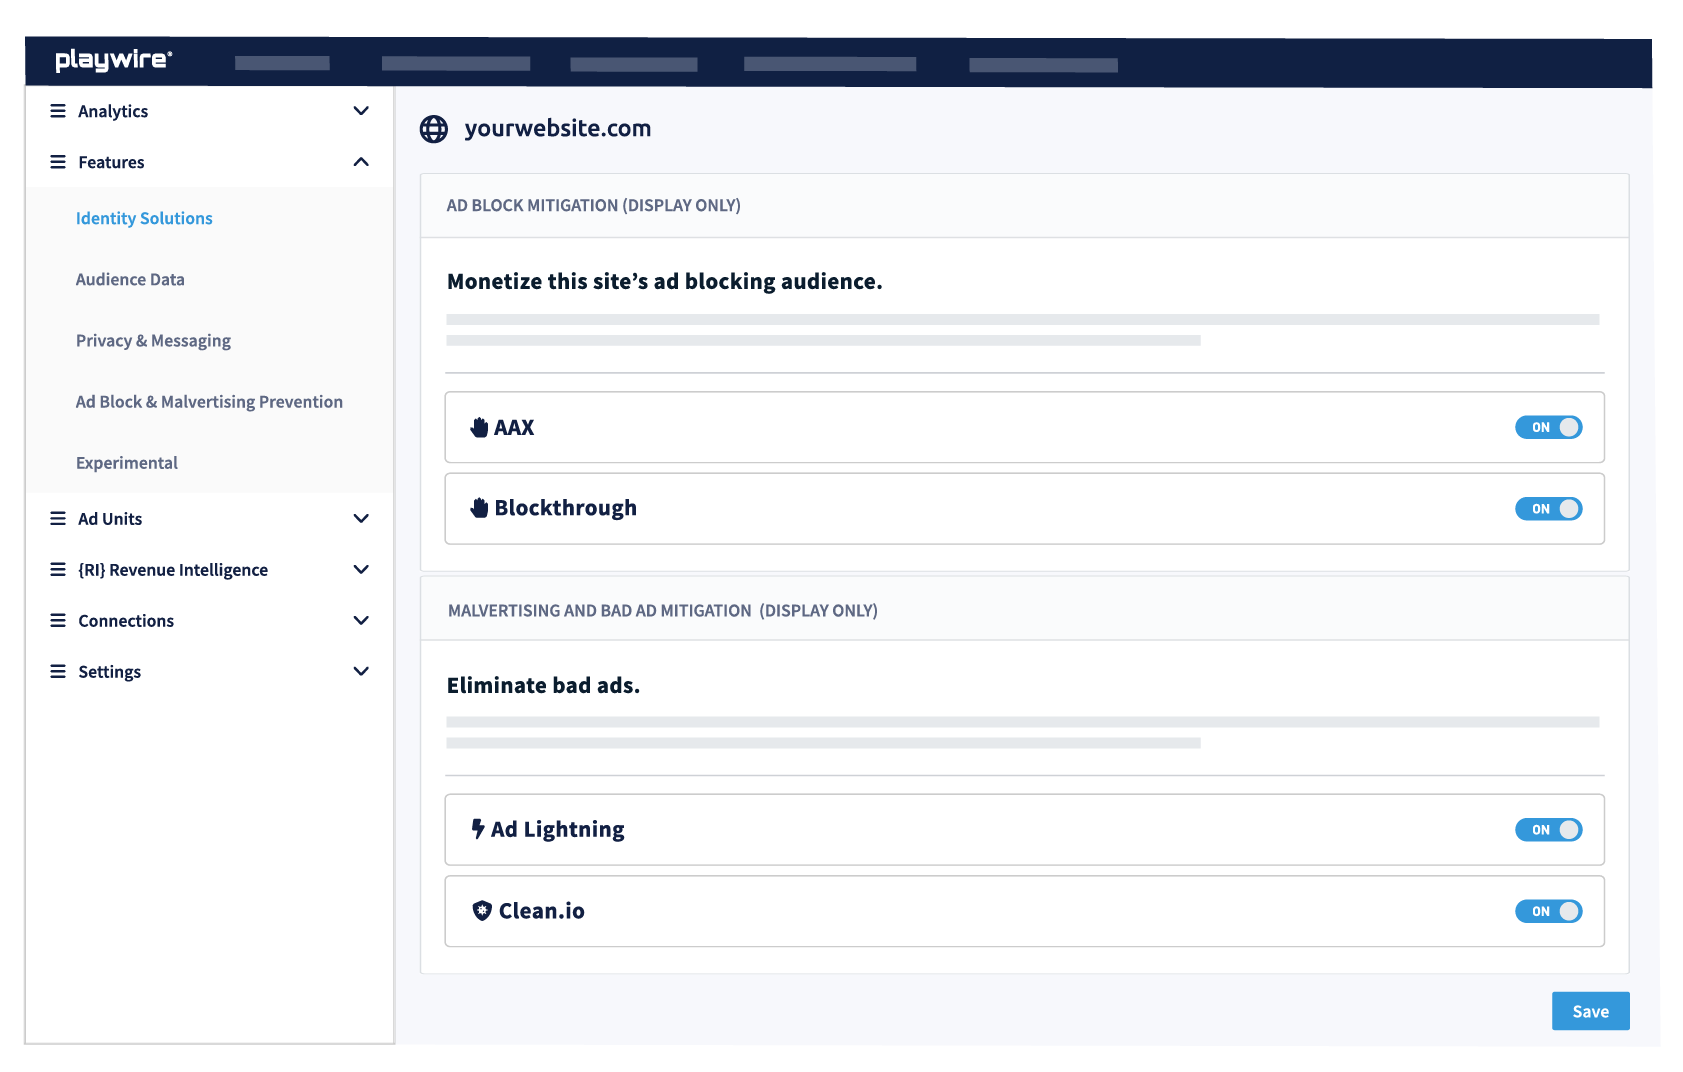Click the hand icon beside AAX
Image resolution: width=1683 pixels, height=1072 pixels.
(x=479, y=427)
